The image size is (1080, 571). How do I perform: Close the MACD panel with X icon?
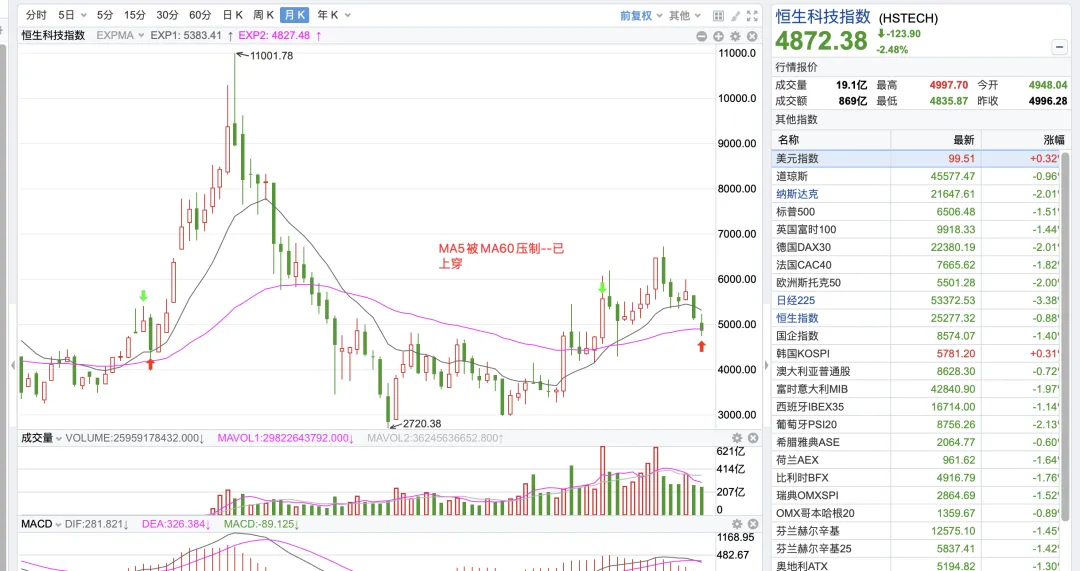[x=753, y=524]
